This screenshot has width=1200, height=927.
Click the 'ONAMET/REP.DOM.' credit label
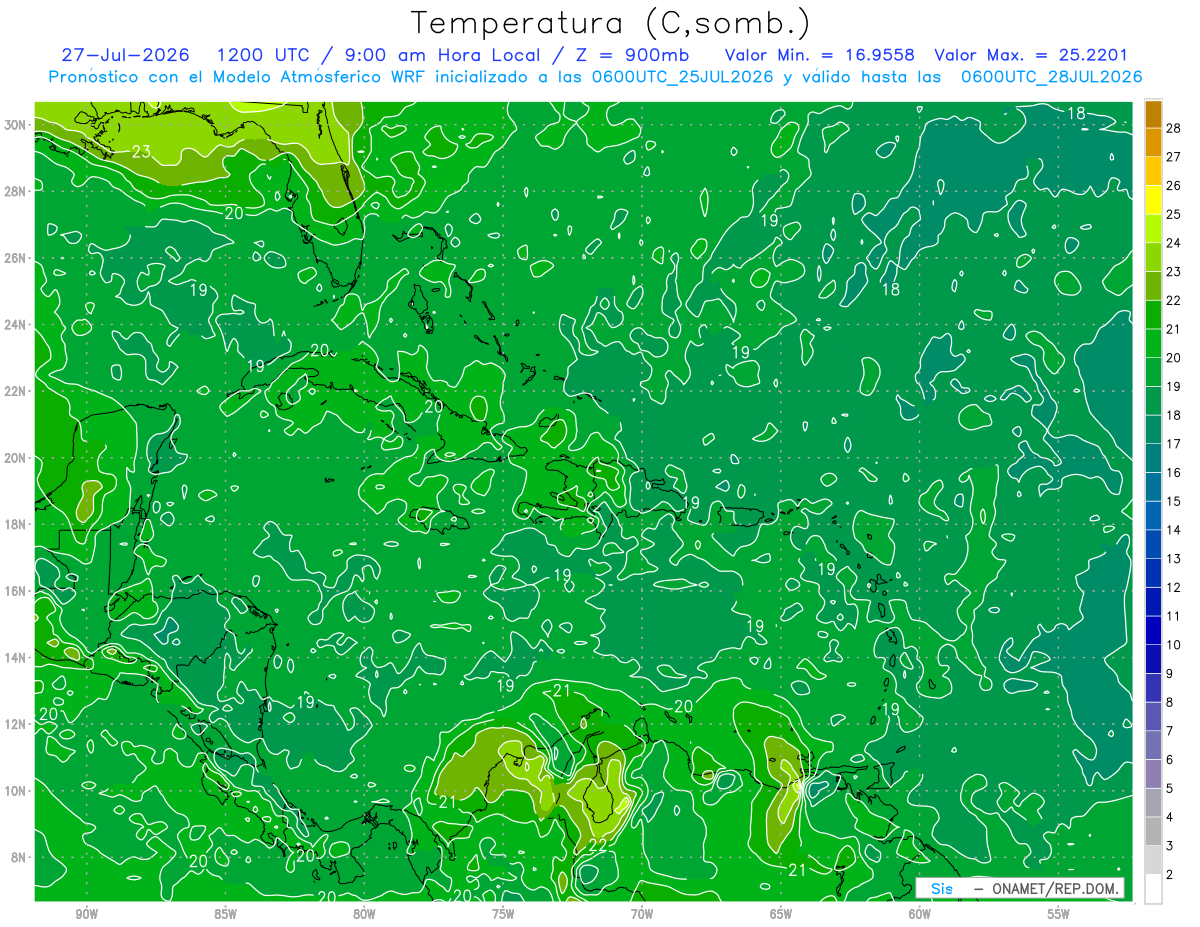tap(1055, 888)
